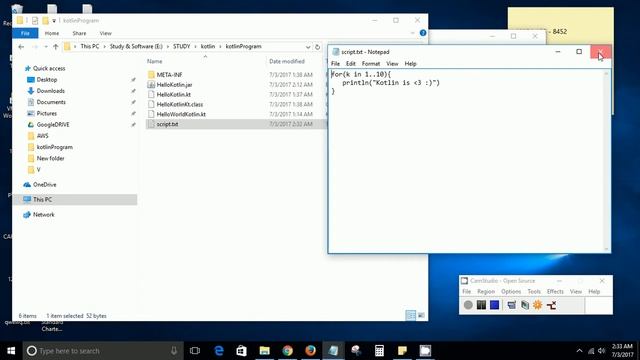
Task: Open the CamStudio Tools menu
Action: click(534, 291)
